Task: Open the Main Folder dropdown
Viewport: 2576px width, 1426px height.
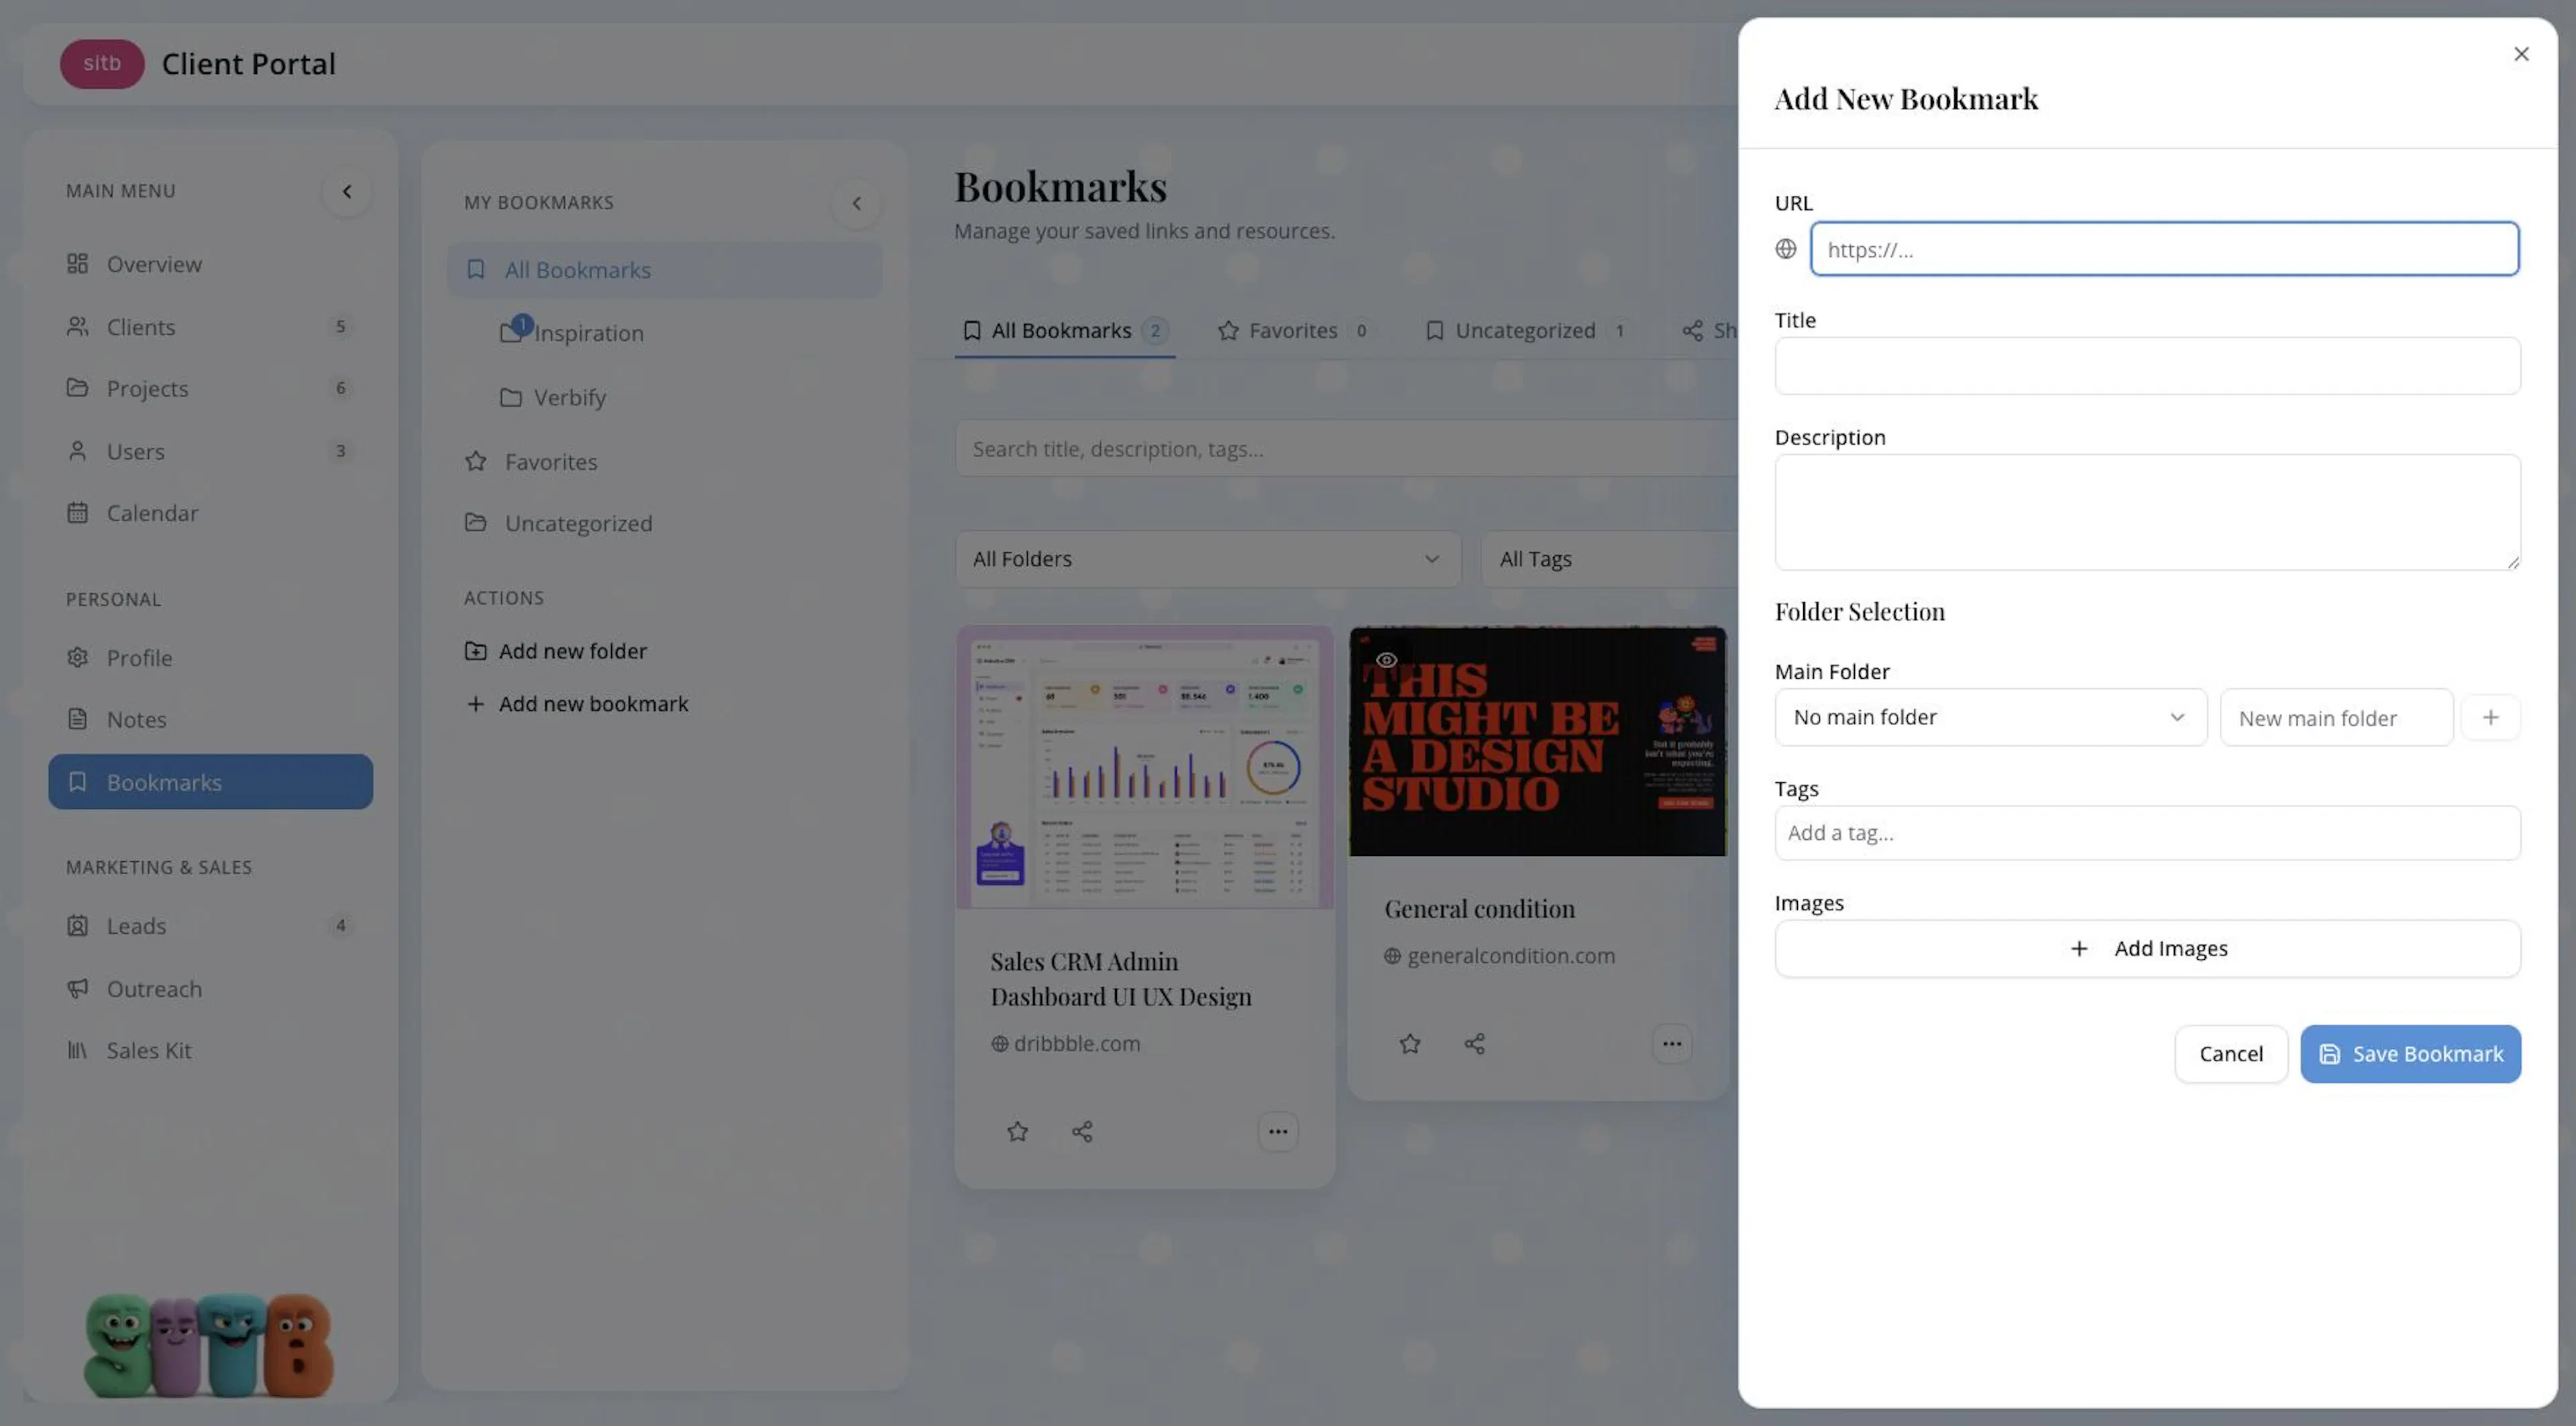Action: tap(1990, 717)
